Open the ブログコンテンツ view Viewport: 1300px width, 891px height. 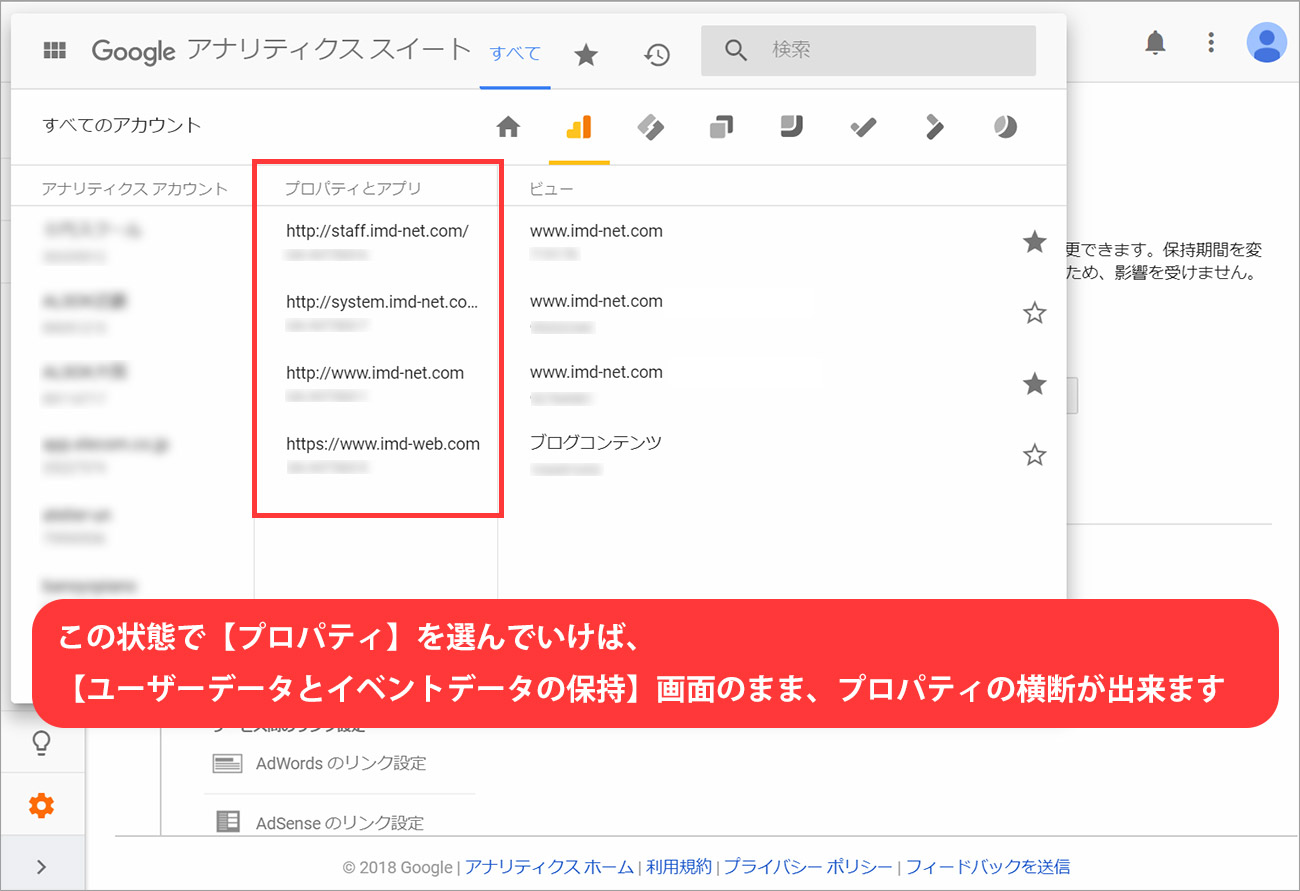(596, 443)
